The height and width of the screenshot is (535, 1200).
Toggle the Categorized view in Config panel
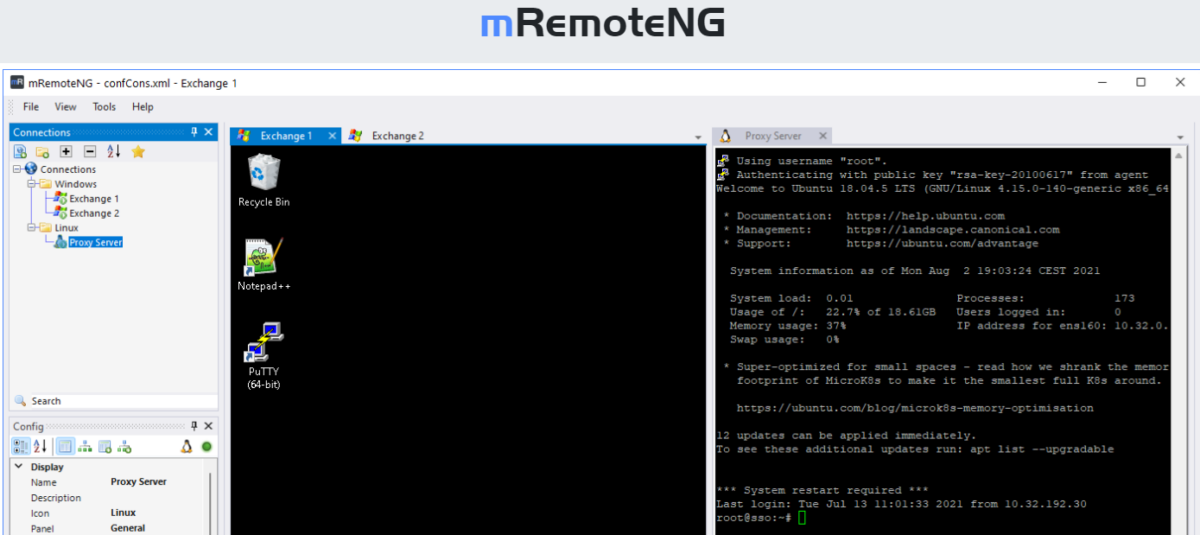(x=20, y=446)
